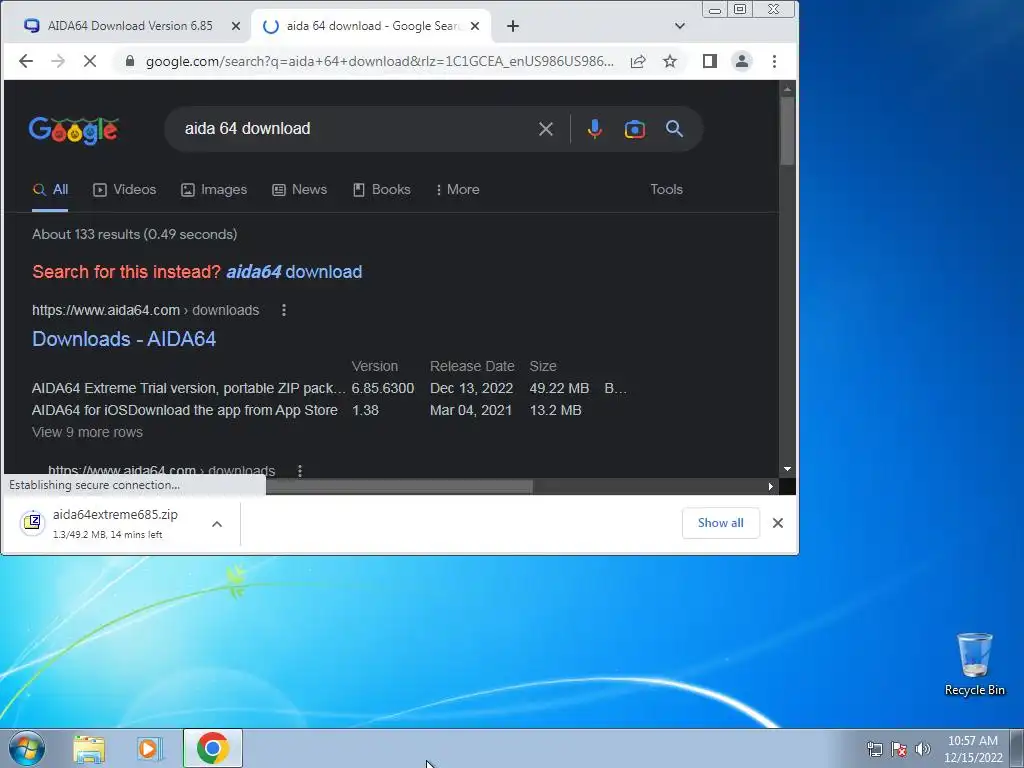Click the Google holiday logo
The height and width of the screenshot is (768, 1024).
(x=73, y=131)
